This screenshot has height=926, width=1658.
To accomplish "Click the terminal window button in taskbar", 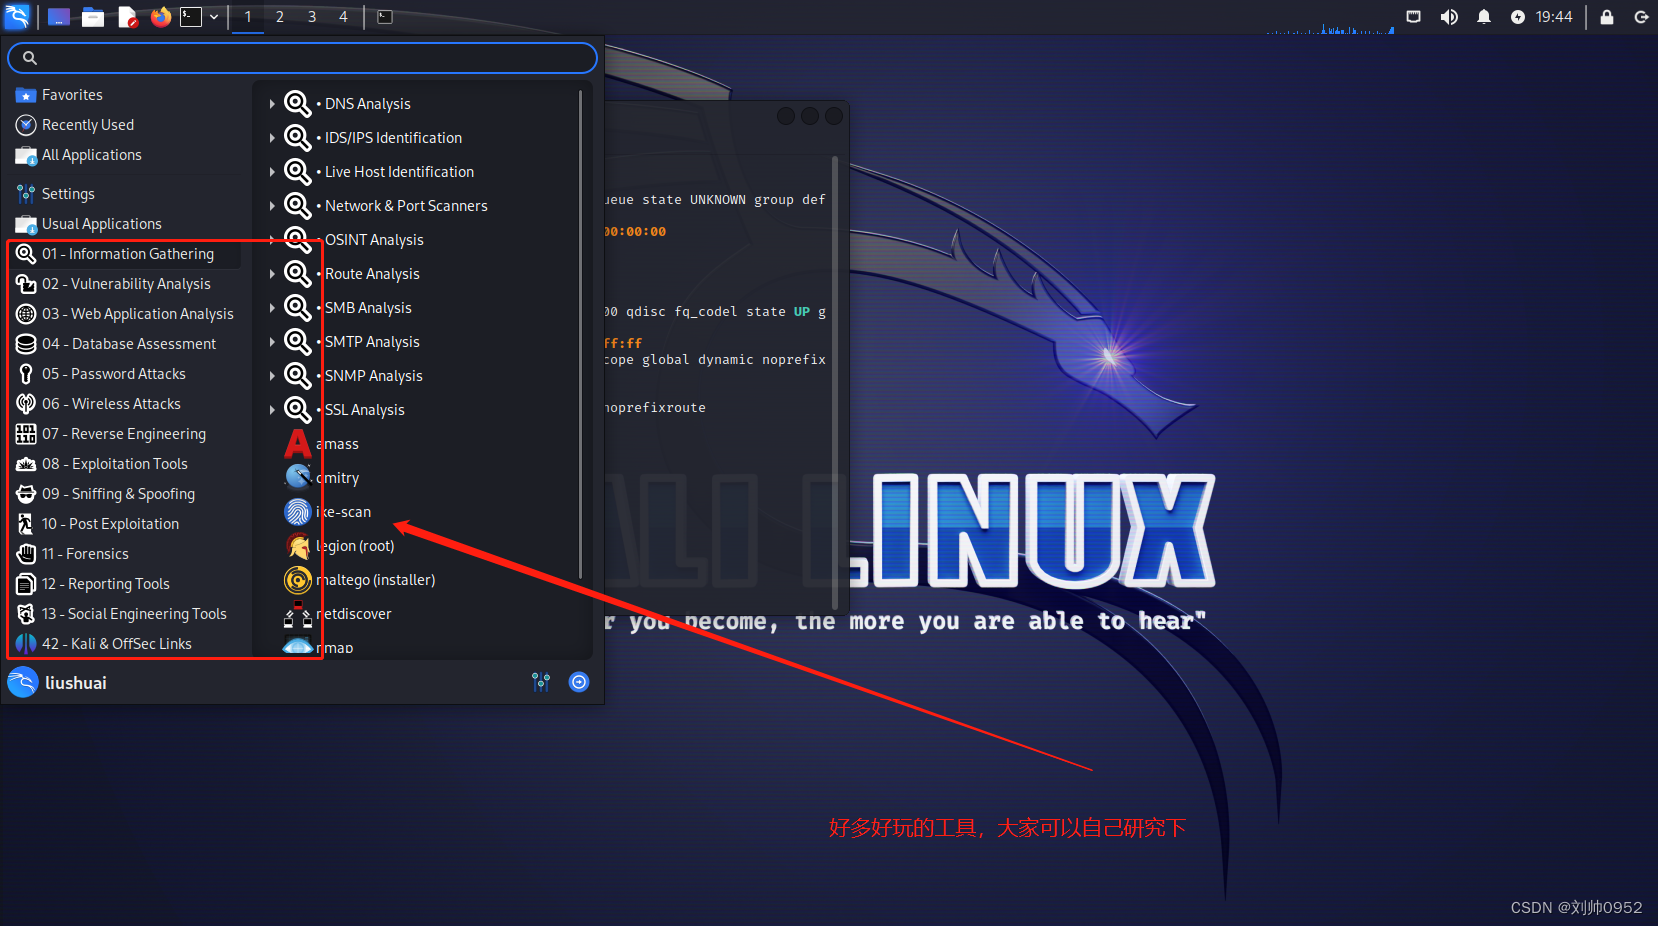I will pyautogui.click(x=385, y=17).
